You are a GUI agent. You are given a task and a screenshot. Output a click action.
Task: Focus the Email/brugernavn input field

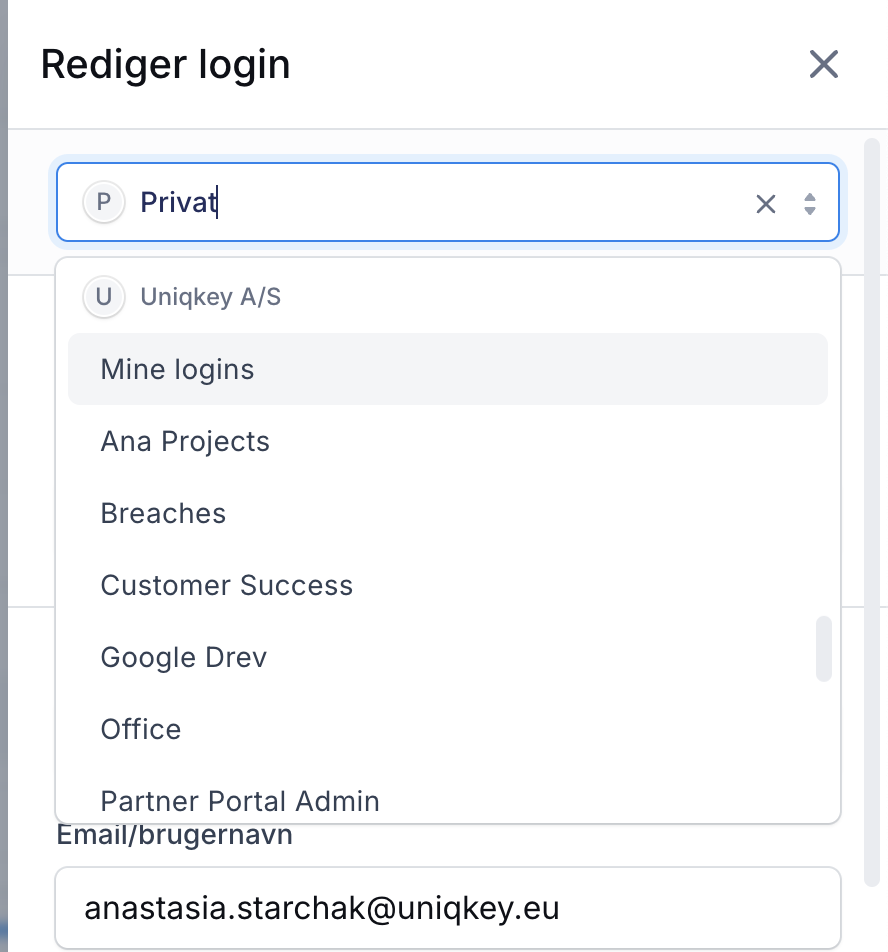pos(448,908)
